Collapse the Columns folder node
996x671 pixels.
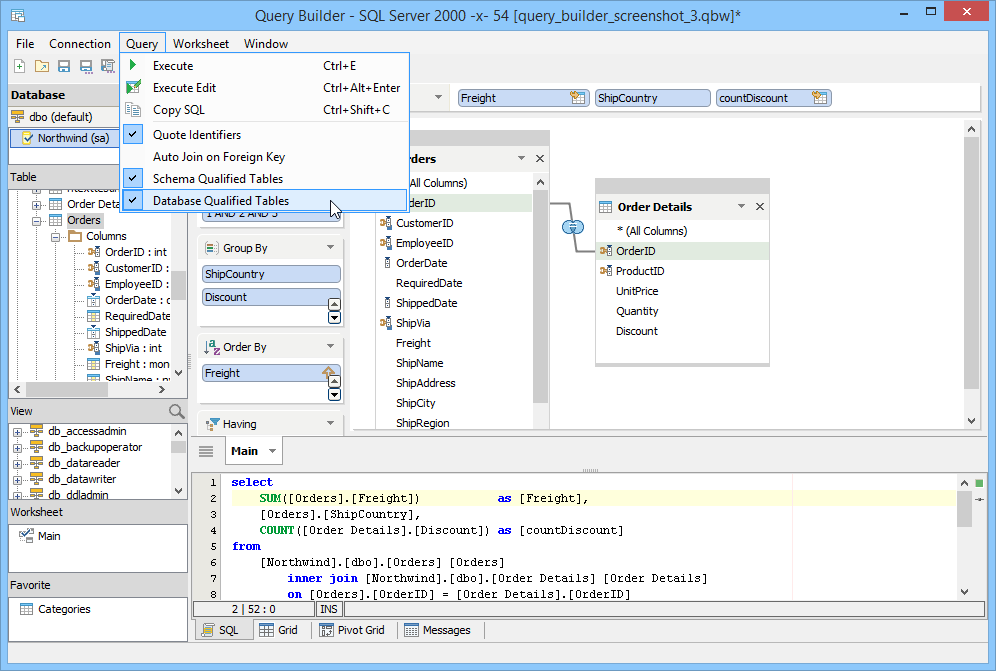56,236
